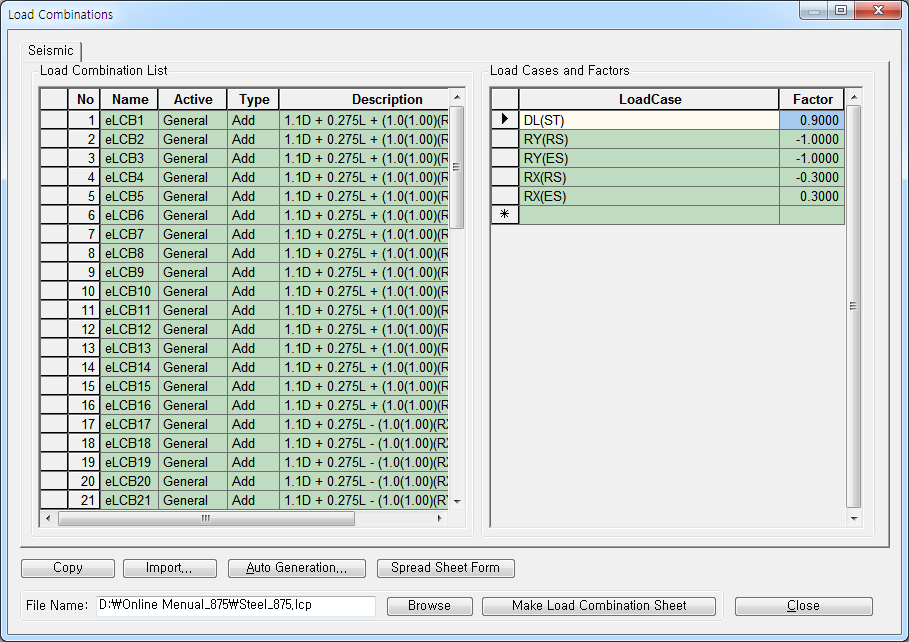
Task: Select the -0.3000 factor cell
Action: tap(812, 177)
